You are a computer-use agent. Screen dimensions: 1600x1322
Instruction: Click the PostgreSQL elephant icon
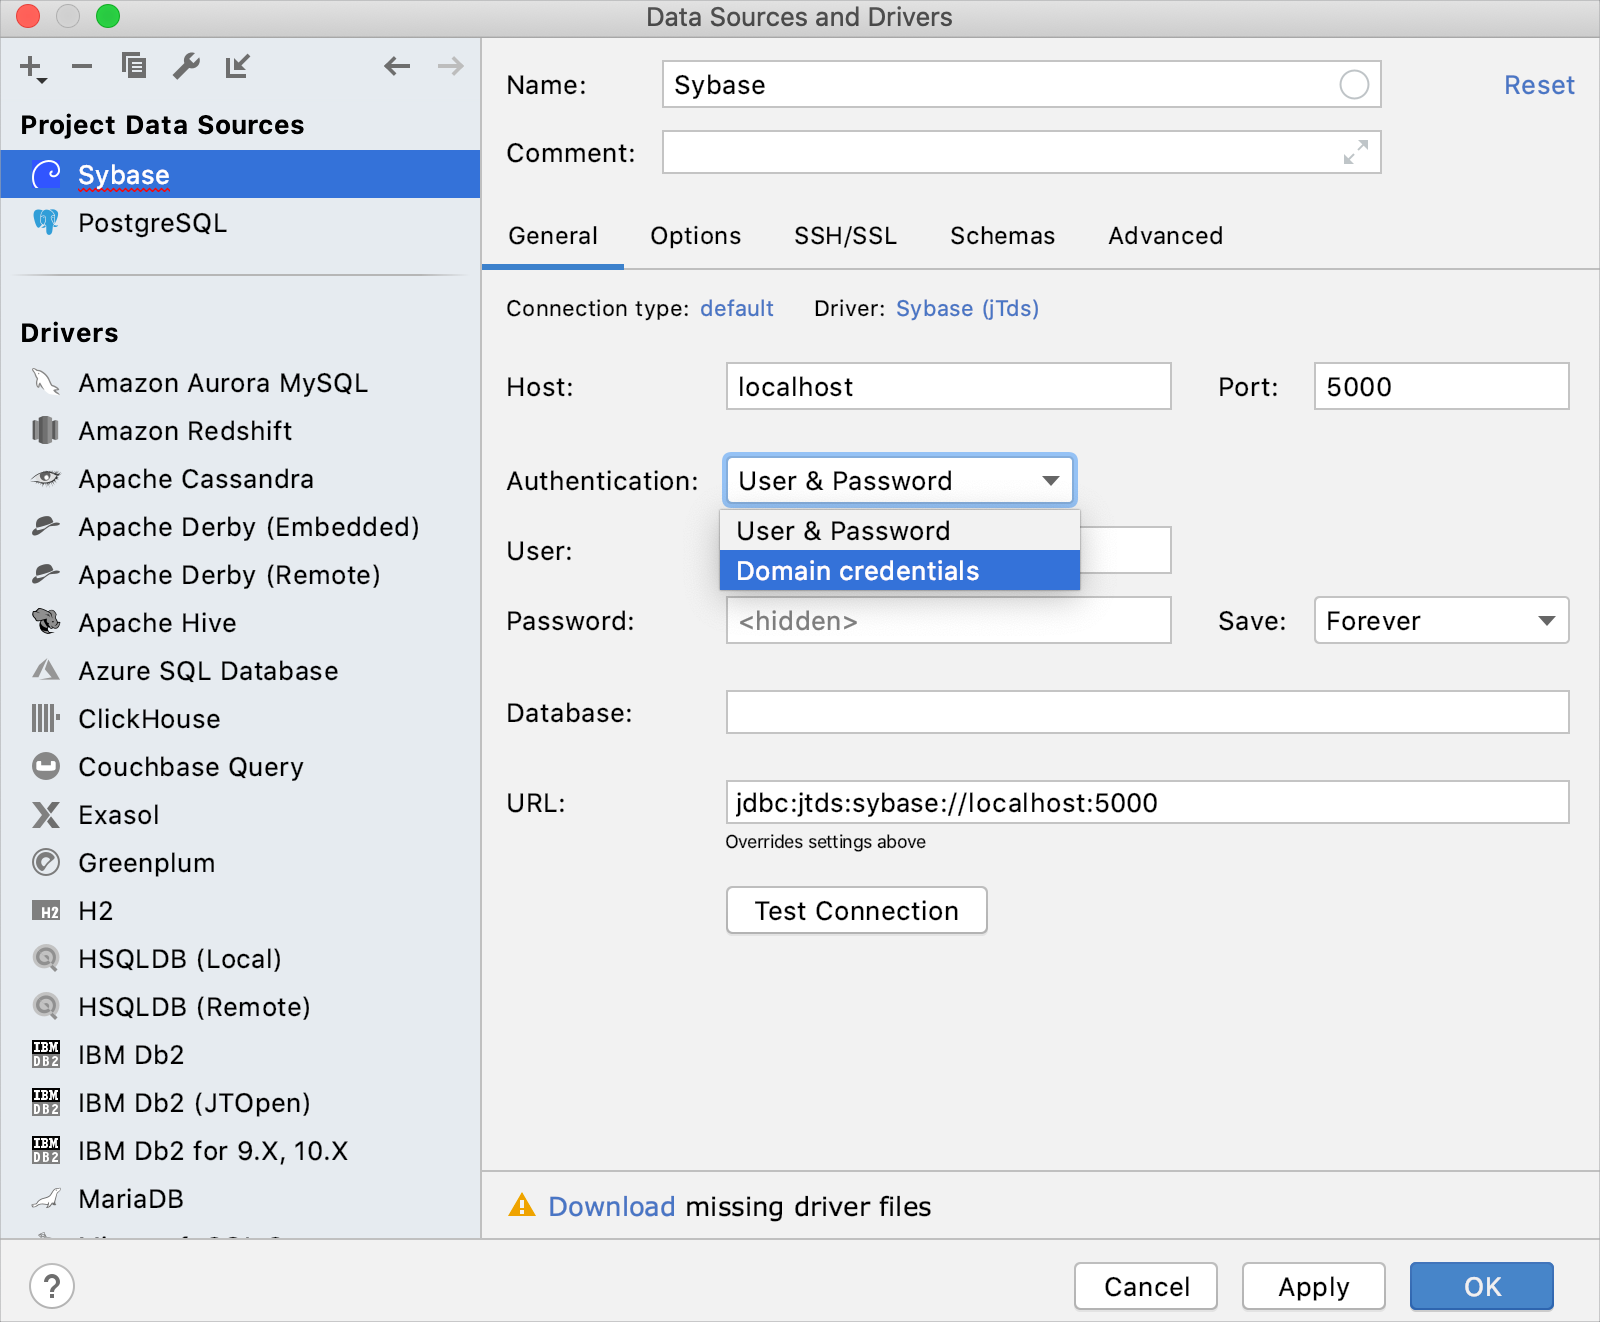pyautogui.click(x=46, y=222)
